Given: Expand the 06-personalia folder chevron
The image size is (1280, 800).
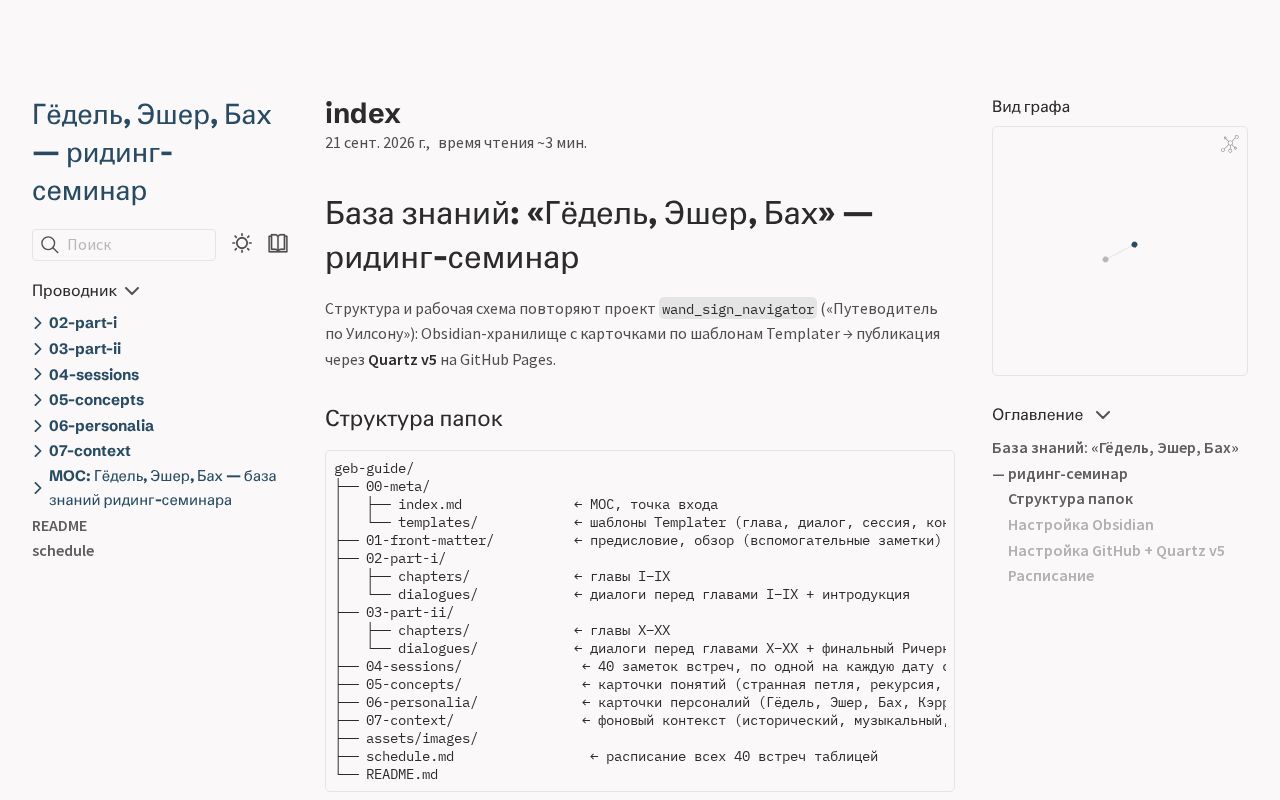Looking at the screenshot, I should coord(38,426).
